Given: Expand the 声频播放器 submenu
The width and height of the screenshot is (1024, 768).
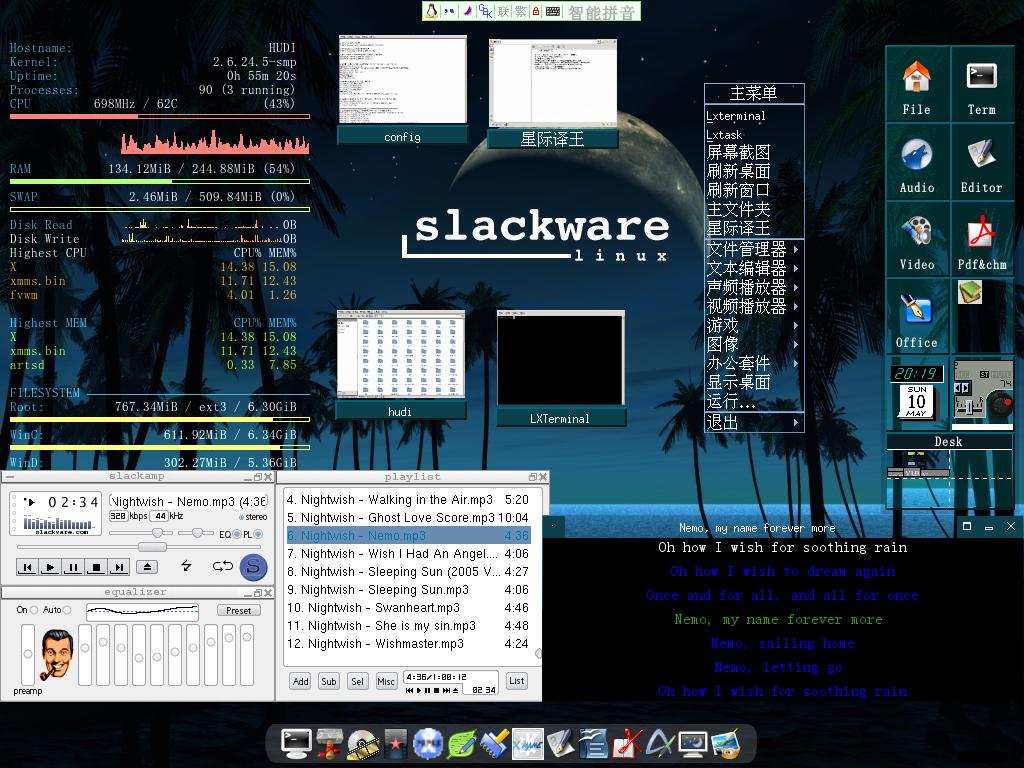Looking at the screenshot, I should click(754, 287).
